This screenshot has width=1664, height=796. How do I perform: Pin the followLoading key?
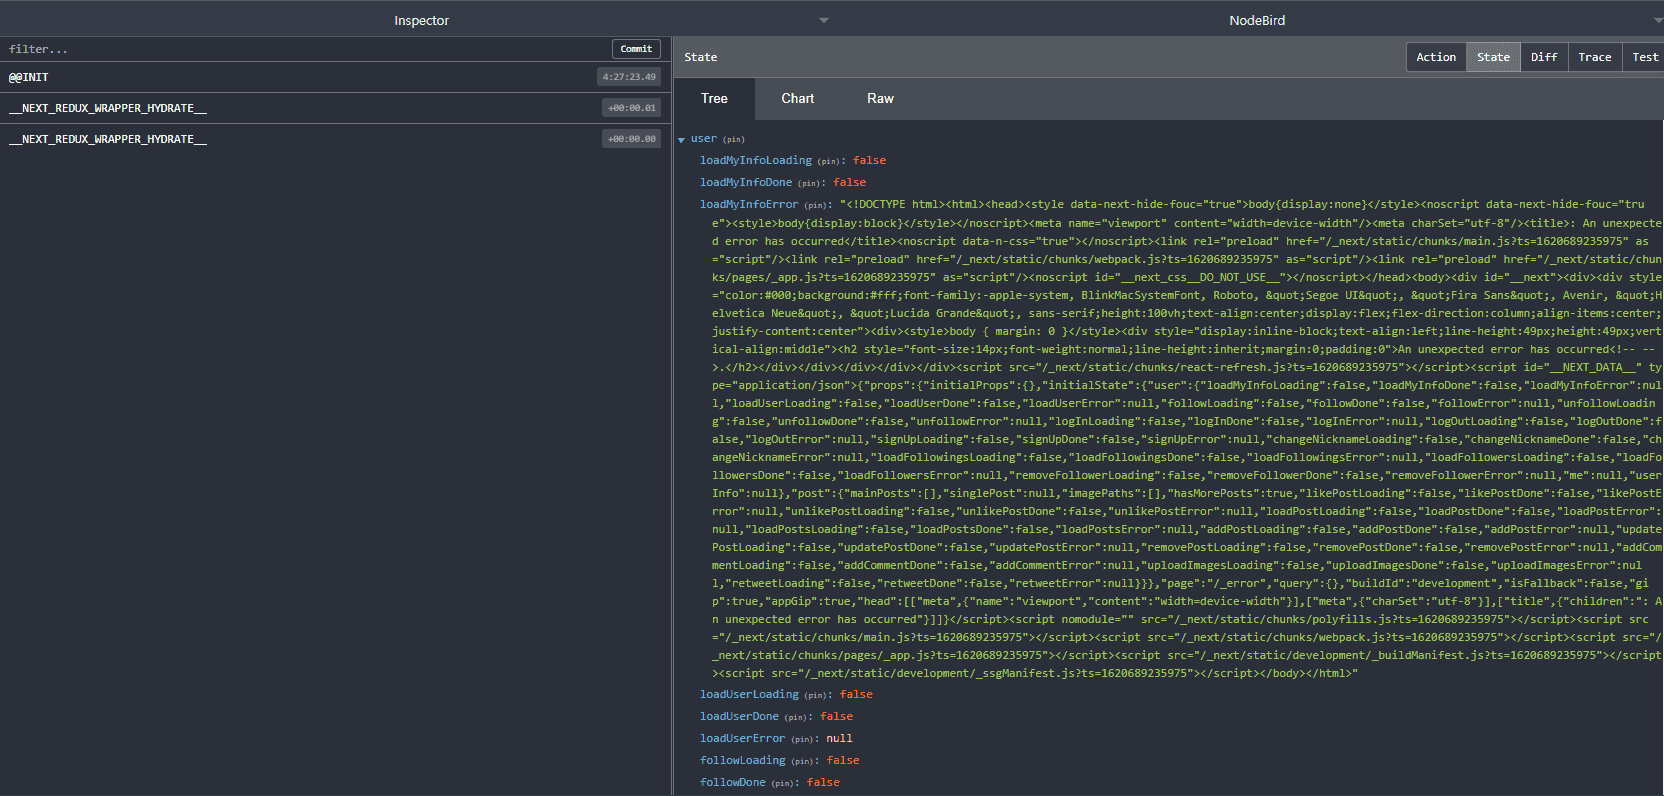pyautogui.click(x=802, y=761)
